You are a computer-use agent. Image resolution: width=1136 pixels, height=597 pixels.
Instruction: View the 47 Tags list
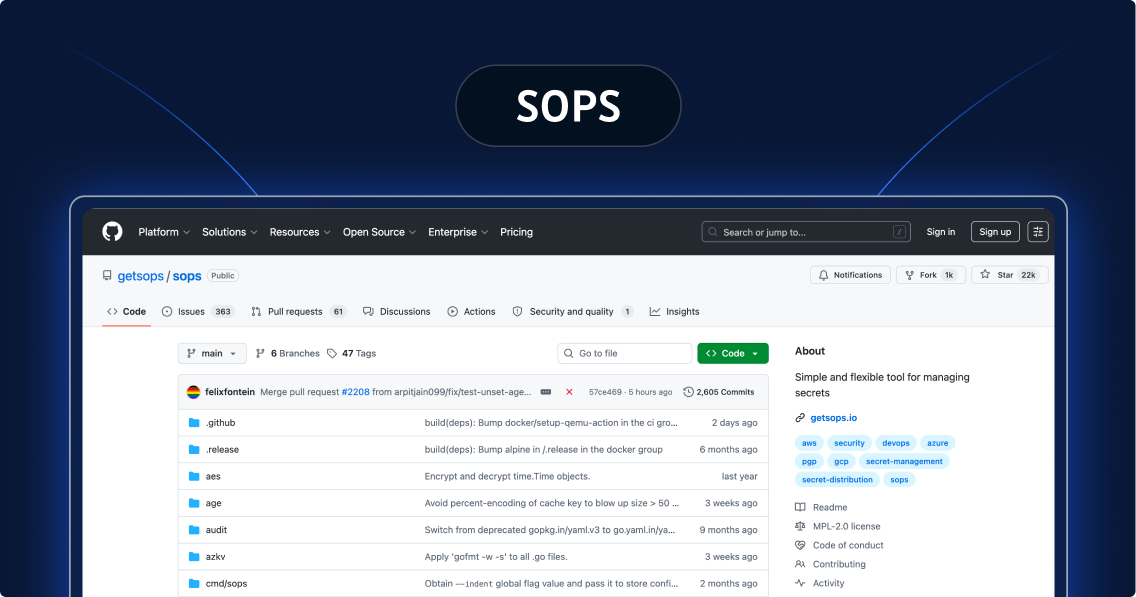351,354
